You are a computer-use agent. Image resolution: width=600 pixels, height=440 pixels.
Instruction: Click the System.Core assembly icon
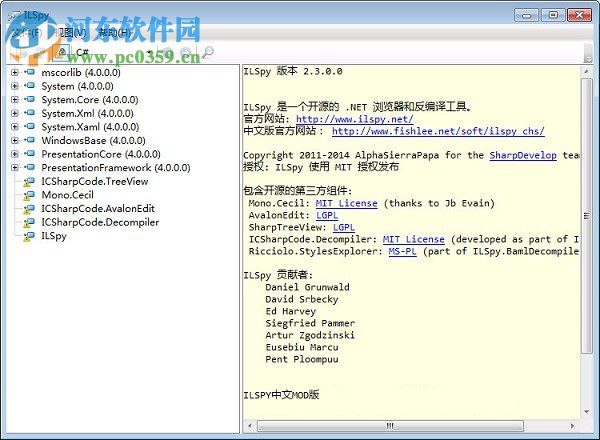pos(29,99)
